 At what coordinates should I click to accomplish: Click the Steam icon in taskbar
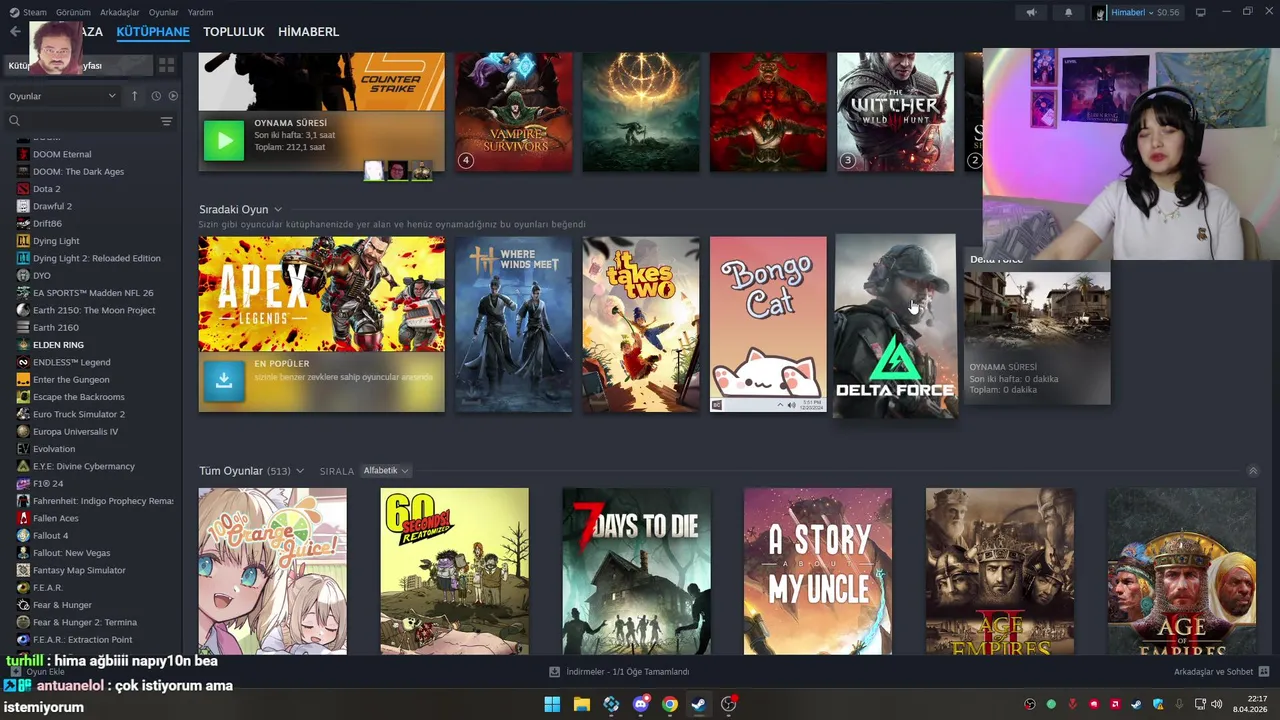[x=698, y=704]
